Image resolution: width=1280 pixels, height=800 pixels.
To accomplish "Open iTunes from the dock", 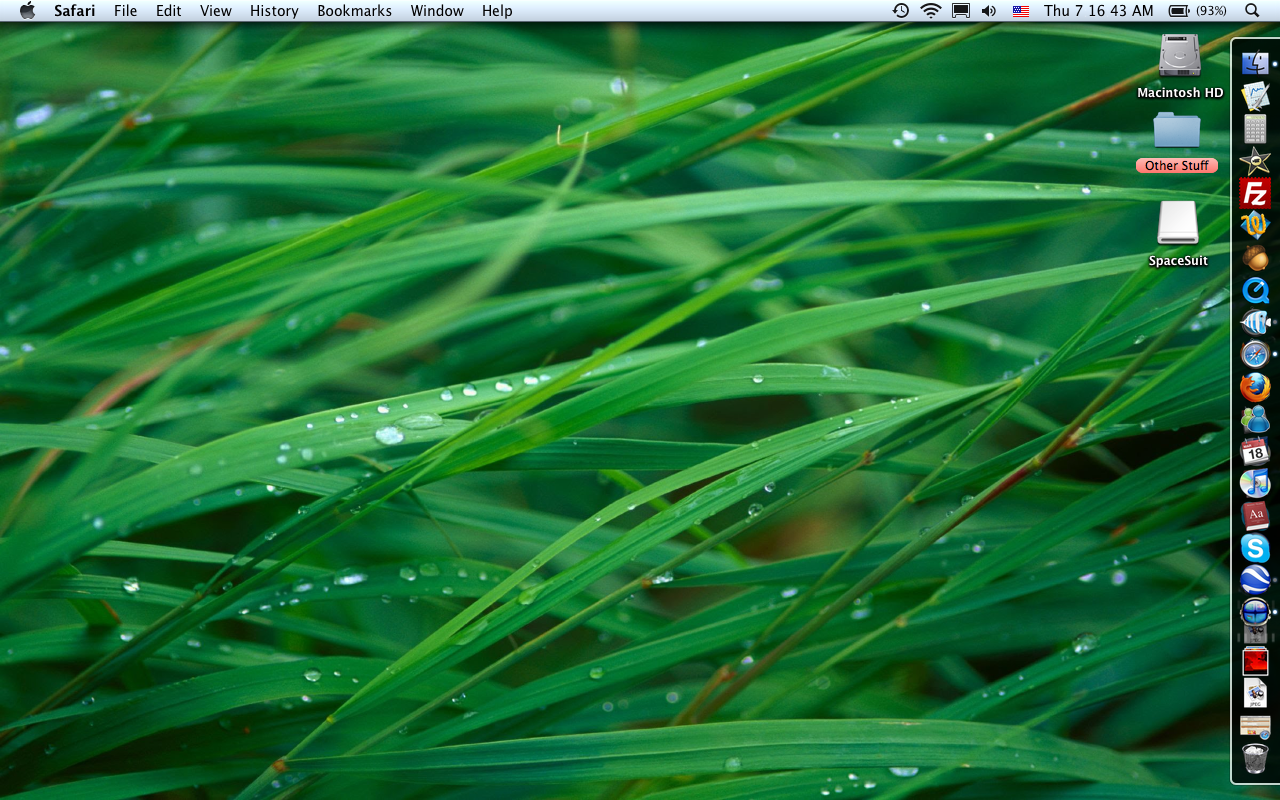I will [x=1254, y=484].
